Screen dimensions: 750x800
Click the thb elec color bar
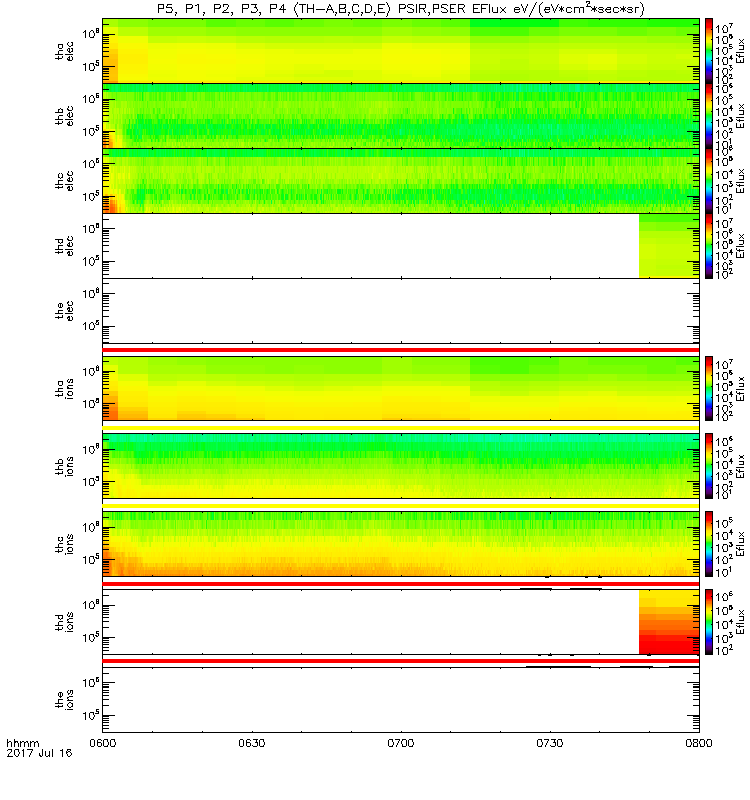[709, 116]
